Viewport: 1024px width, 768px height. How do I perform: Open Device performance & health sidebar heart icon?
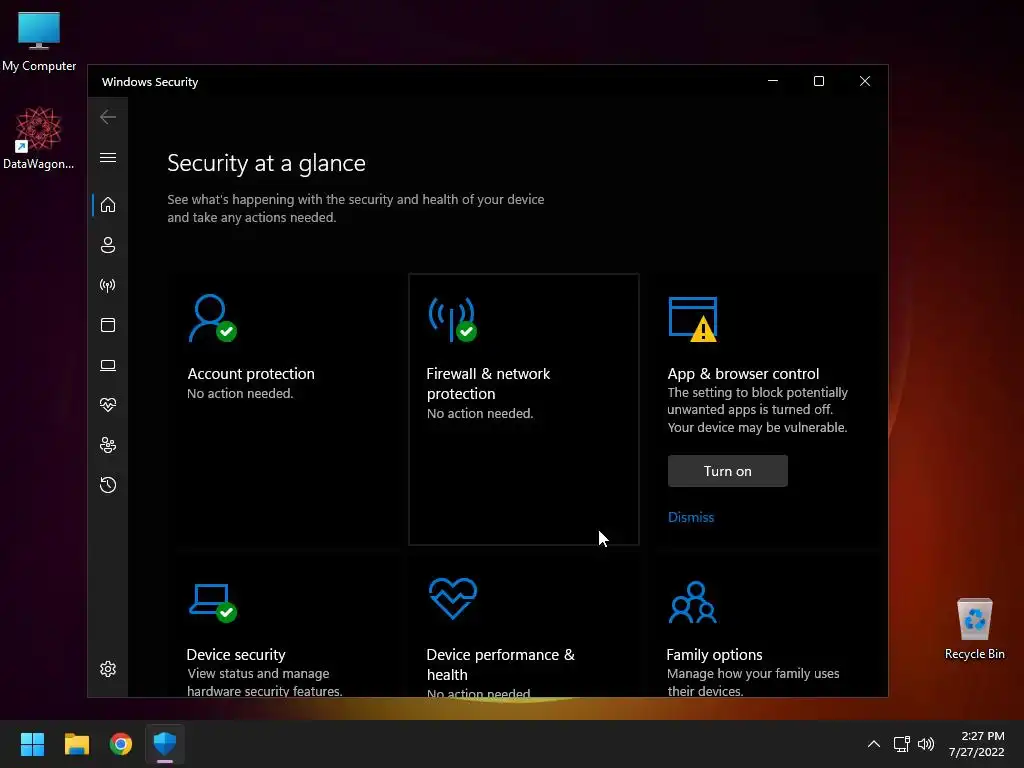click(x=108, y=405)
